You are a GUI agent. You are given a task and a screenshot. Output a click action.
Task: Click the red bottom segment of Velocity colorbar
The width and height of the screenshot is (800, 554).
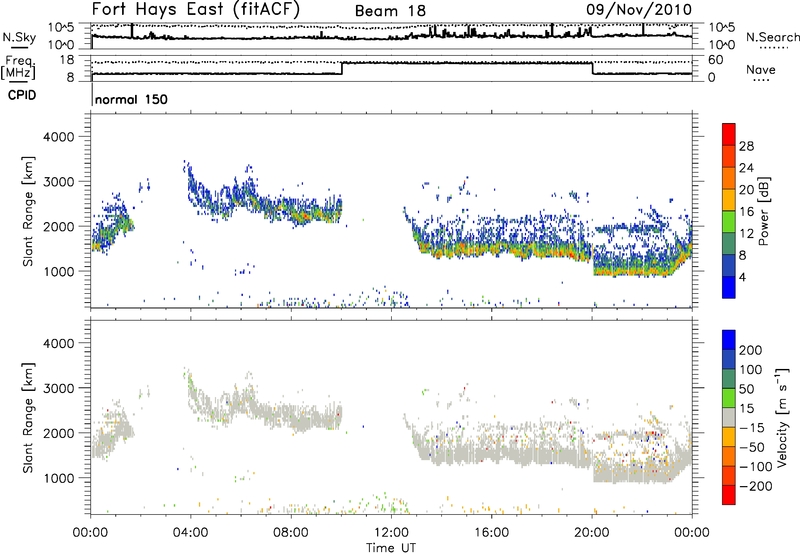(x=729, y=495)
